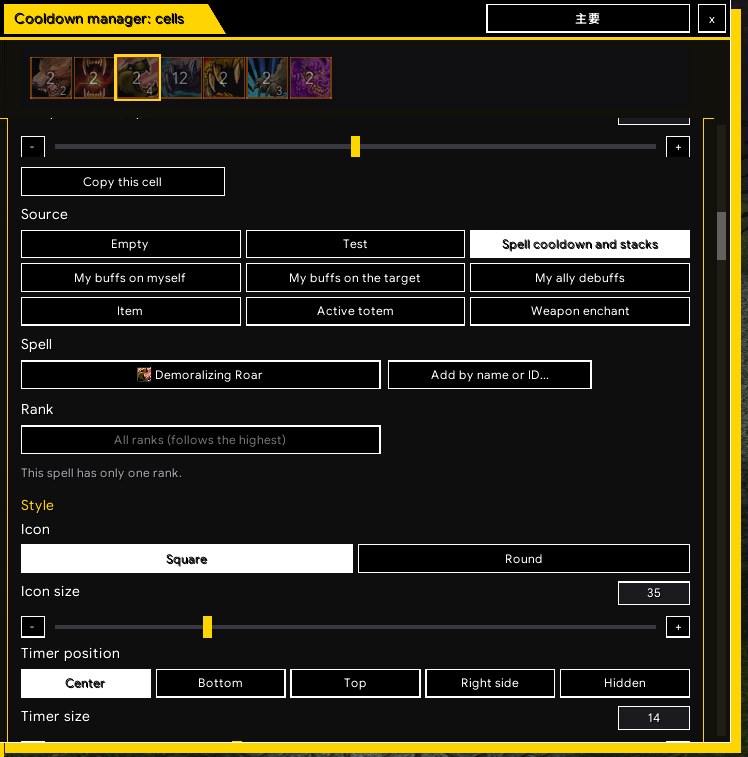Choose My buffs on the target source
The image size is (748, 757).
click(355, 278)
